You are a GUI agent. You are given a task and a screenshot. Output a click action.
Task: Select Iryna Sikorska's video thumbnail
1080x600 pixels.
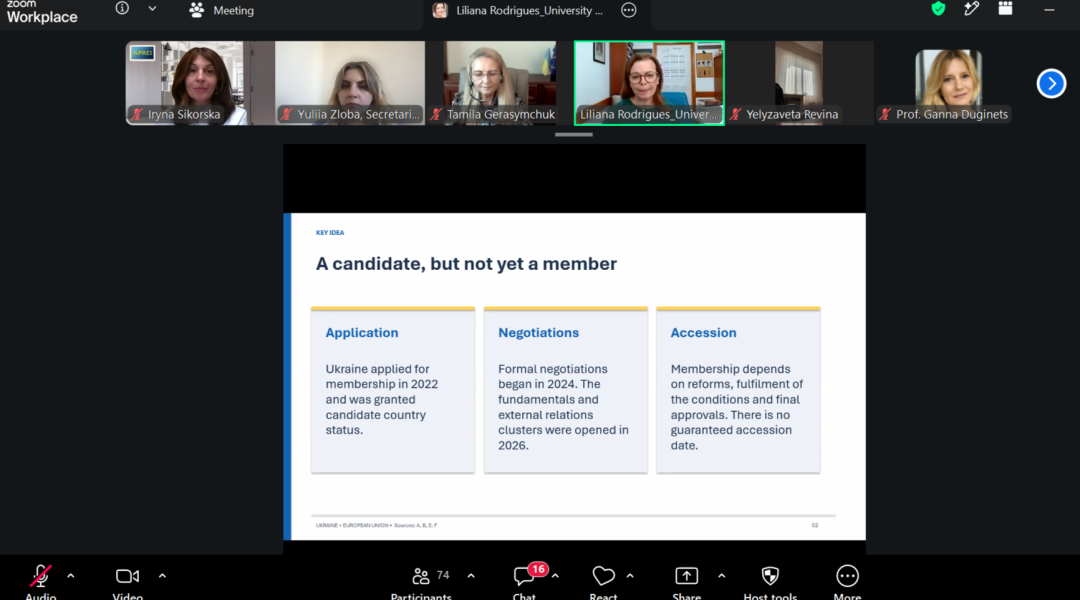click(200, 83)
